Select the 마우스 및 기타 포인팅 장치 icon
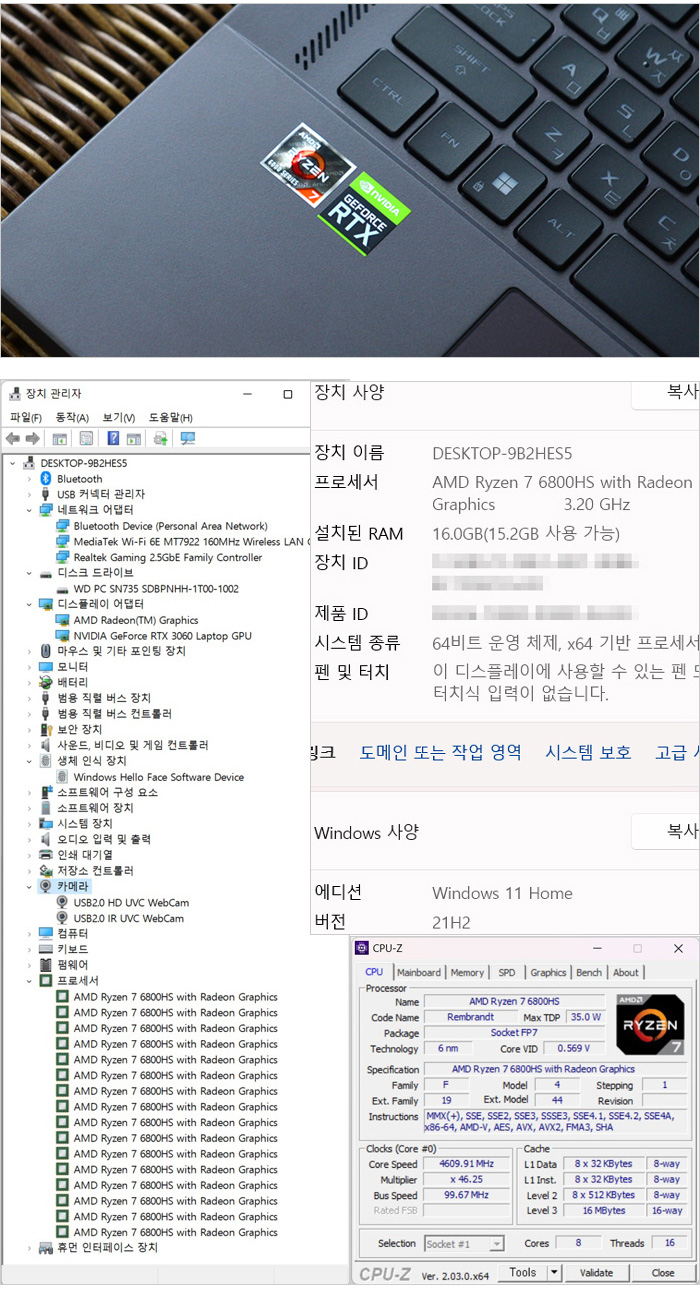 (x=45, y=651)
